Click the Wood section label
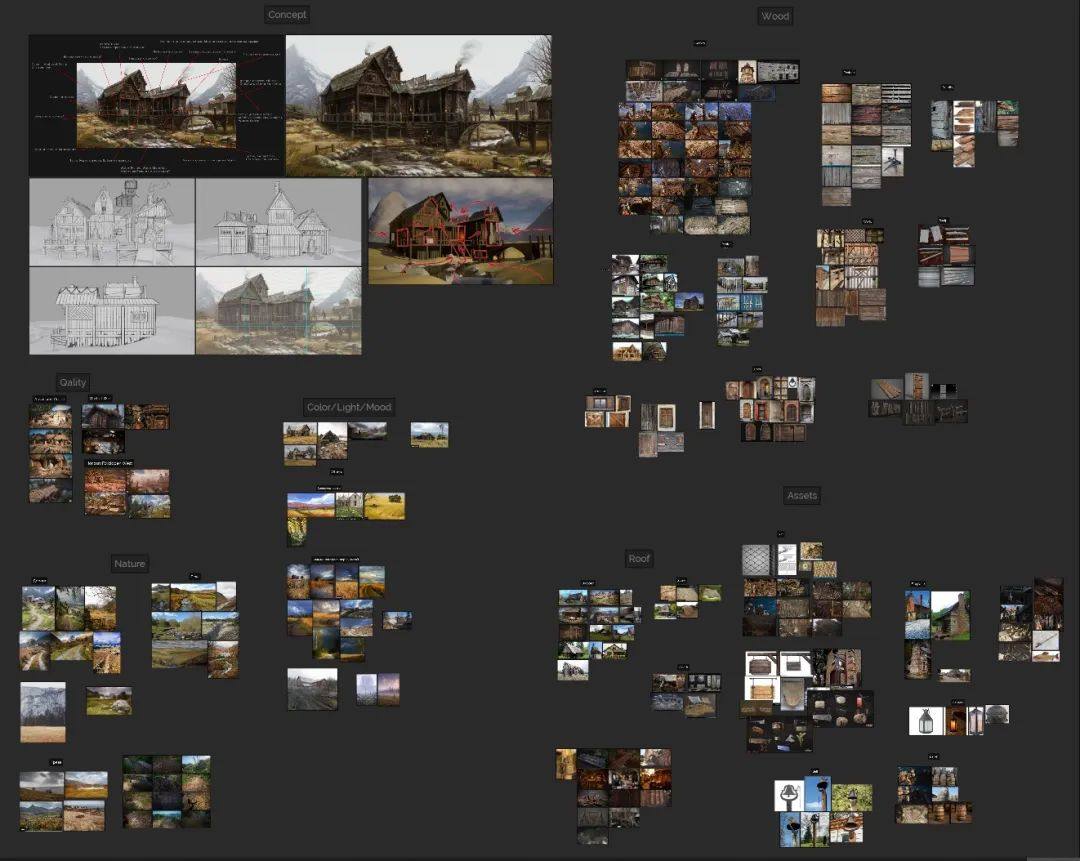The height and width of the screenshot is (861, 1080). point(775,16)
